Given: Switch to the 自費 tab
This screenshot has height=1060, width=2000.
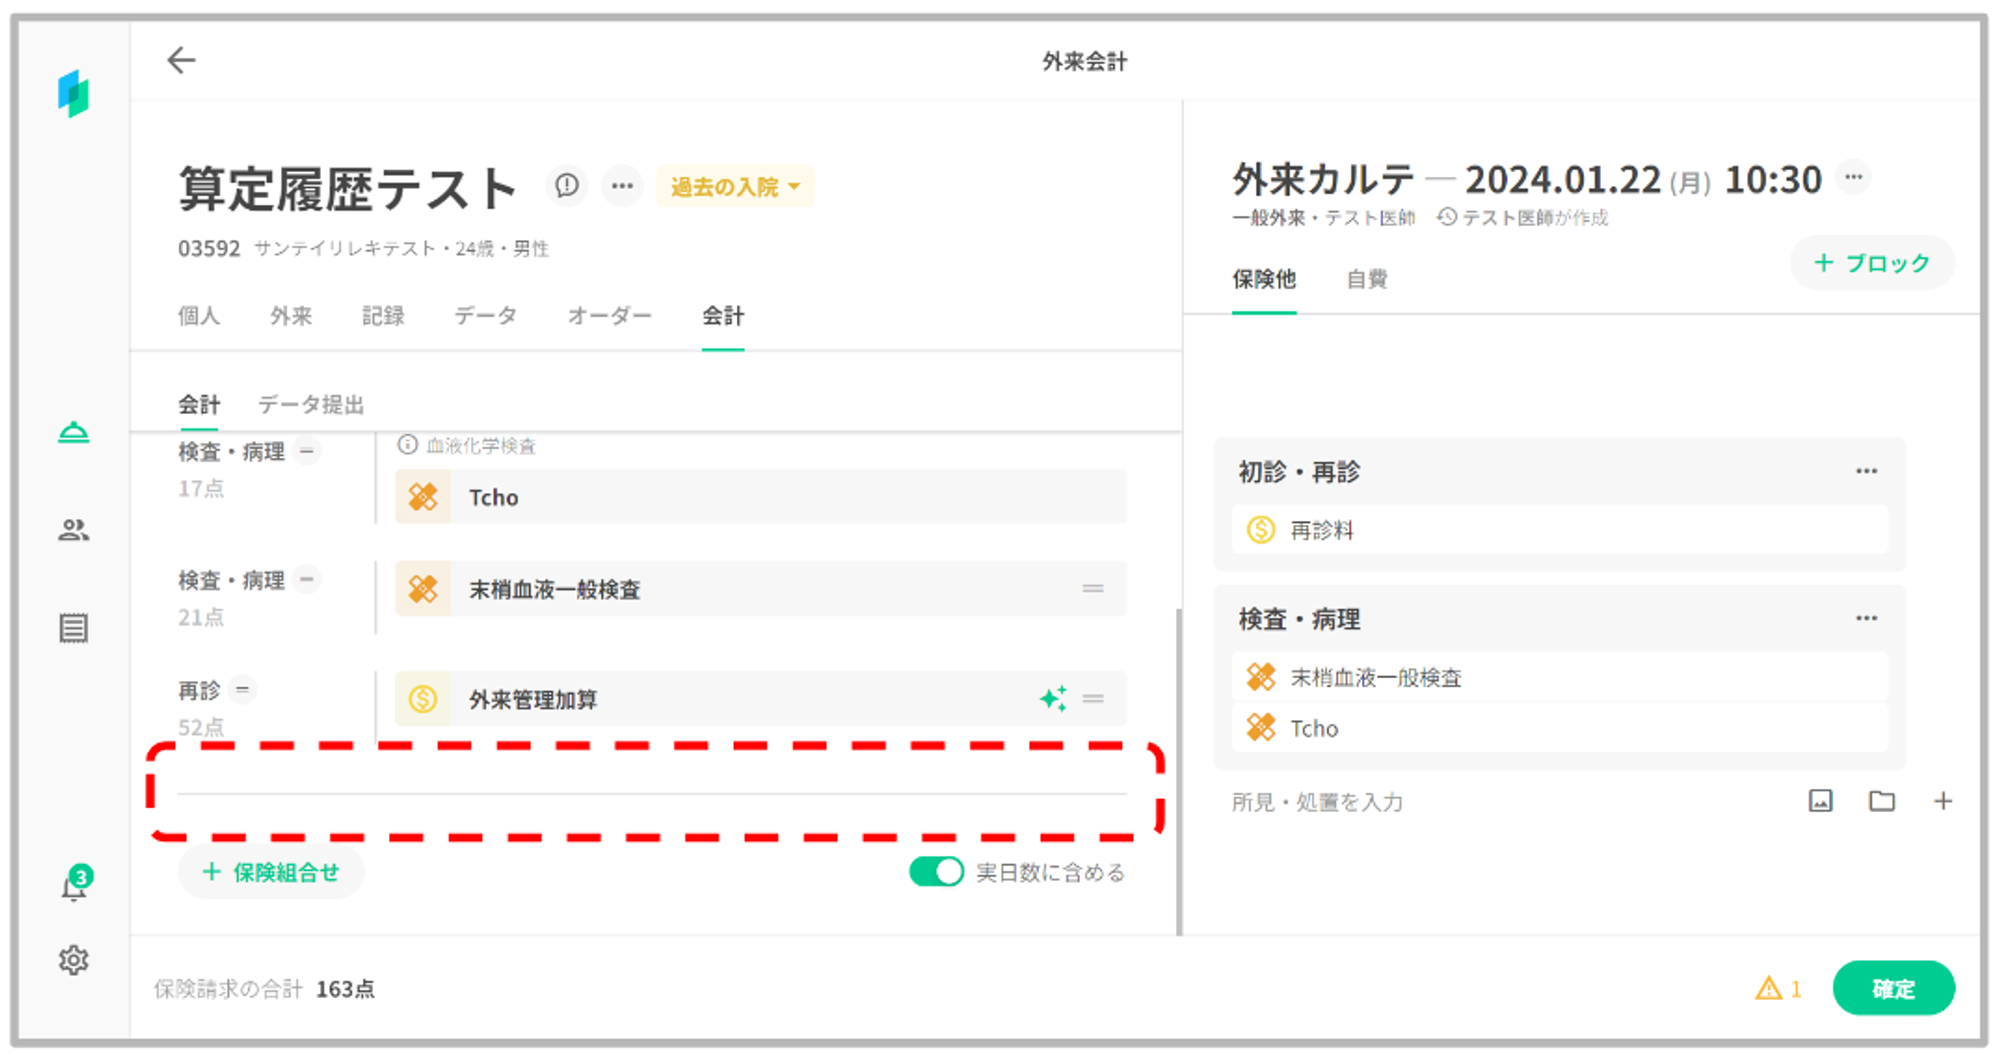Looking at the screenshot, I should coord(1366,280).
